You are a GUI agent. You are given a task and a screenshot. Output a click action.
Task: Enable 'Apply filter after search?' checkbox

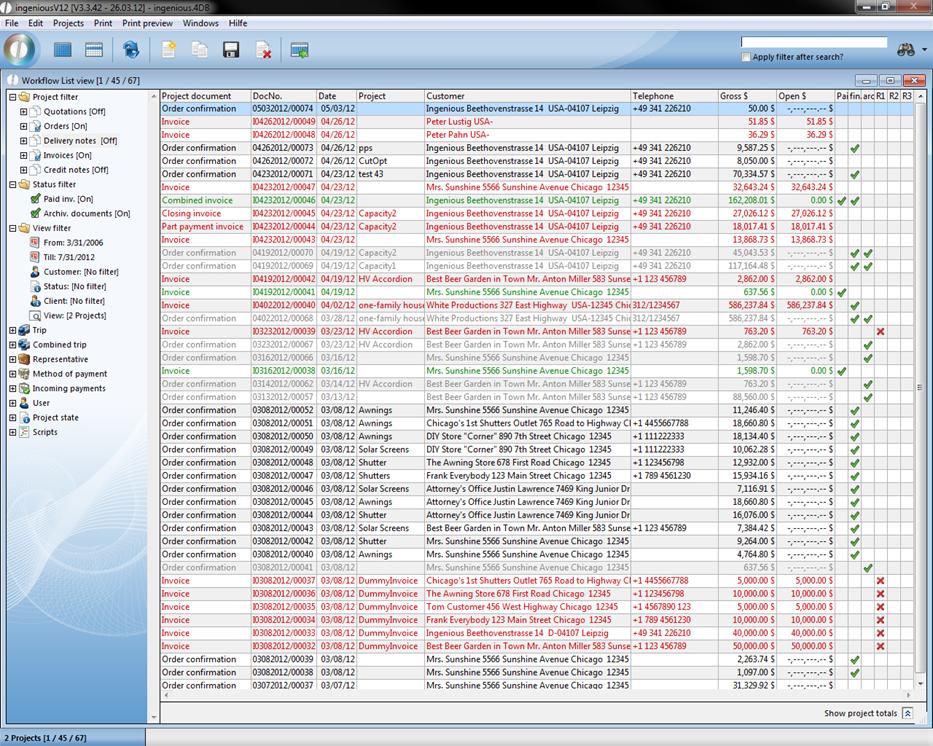click(746, 57)
